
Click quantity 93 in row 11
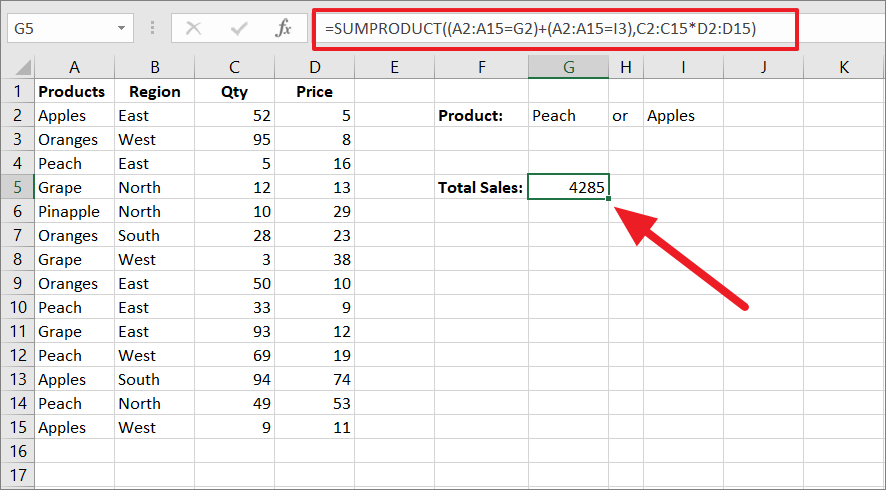point(234,331)
